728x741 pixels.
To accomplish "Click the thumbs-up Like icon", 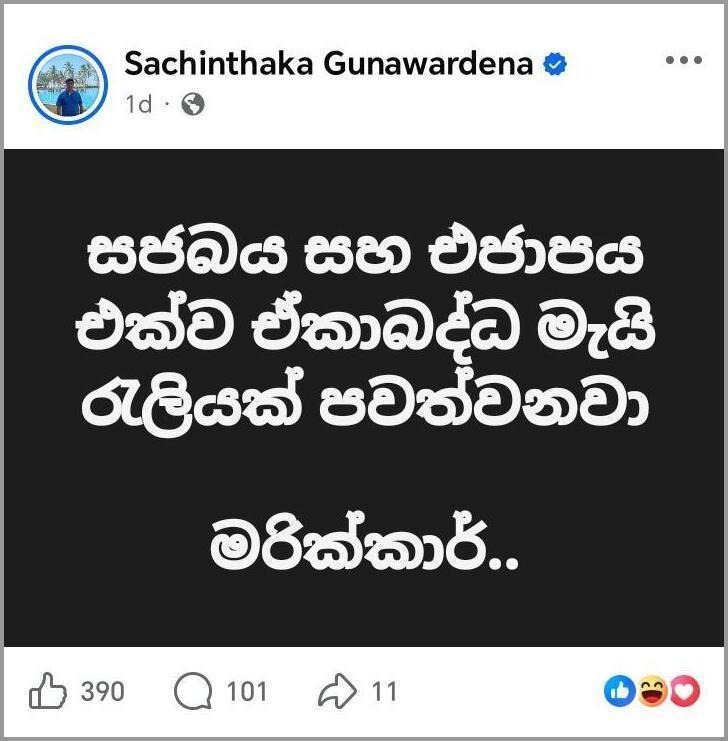I will coord(48,691).
